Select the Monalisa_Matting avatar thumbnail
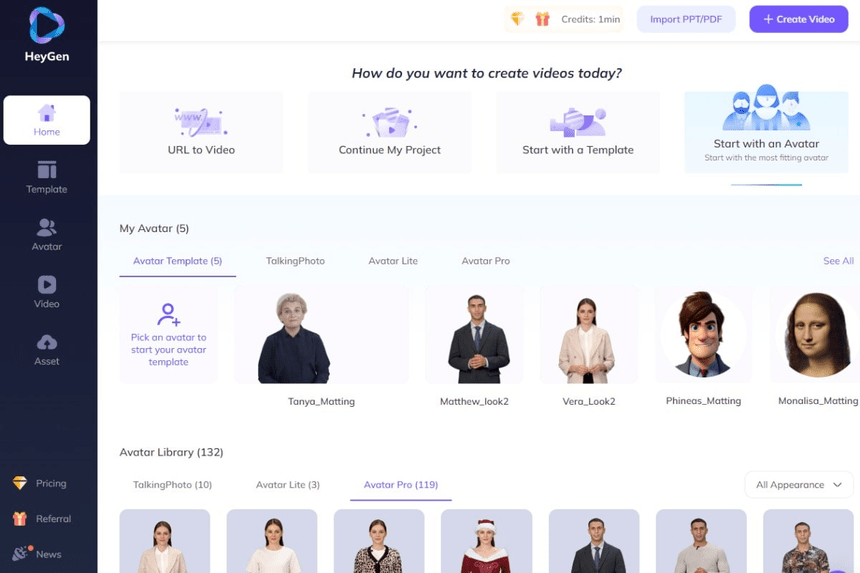 click(814, 334)
